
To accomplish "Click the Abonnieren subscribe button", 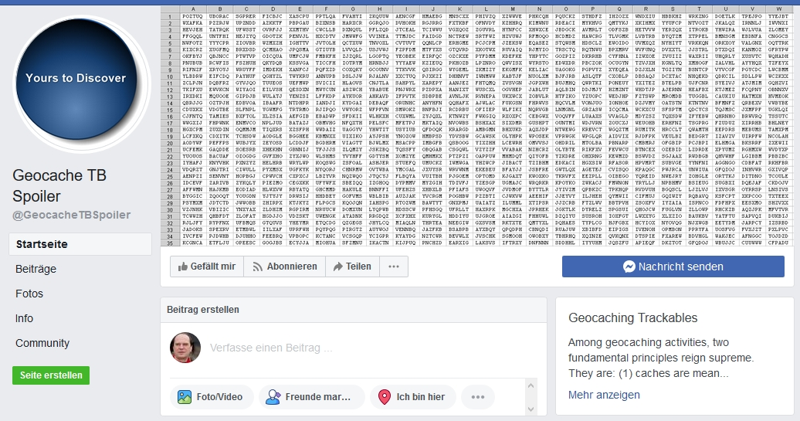I will pyautogui.click(x=285, y=266).
